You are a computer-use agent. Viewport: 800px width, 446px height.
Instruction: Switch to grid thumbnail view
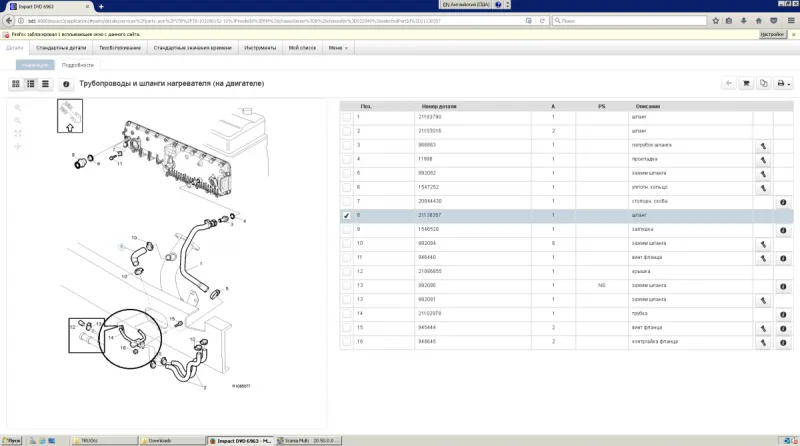16,84
